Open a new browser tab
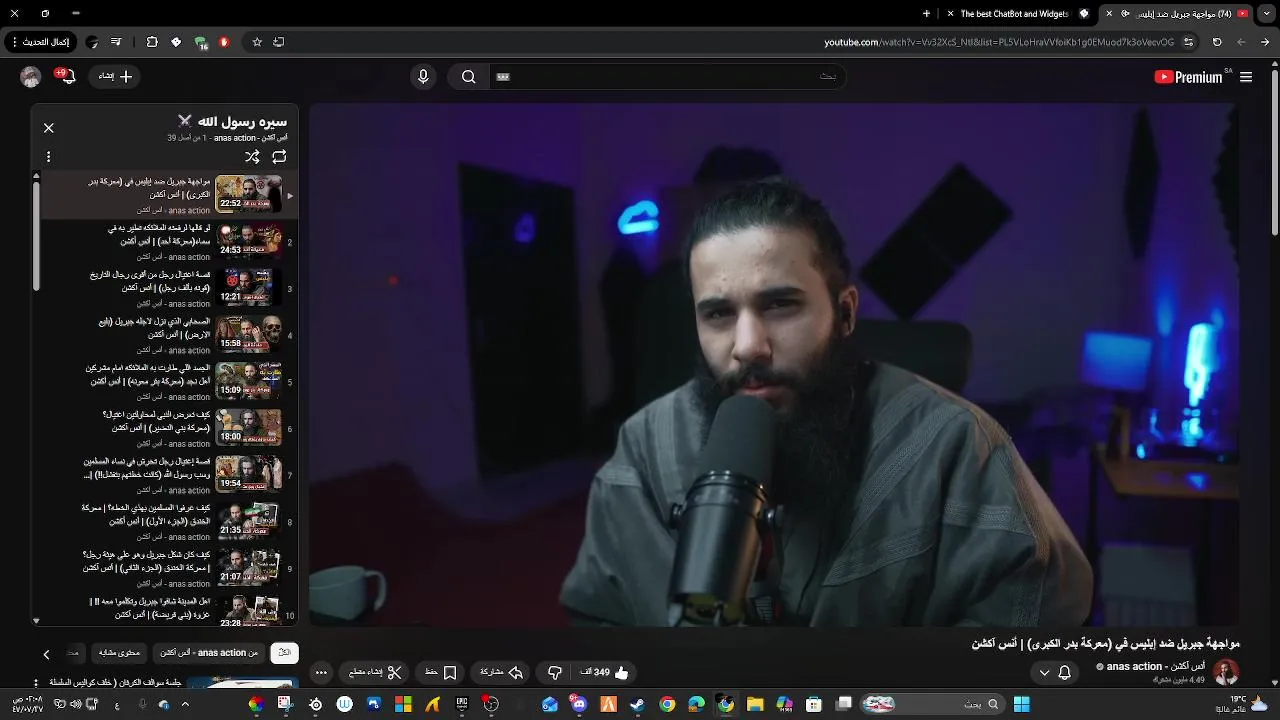The image size is (1280, 720). [x=926, y=14]
